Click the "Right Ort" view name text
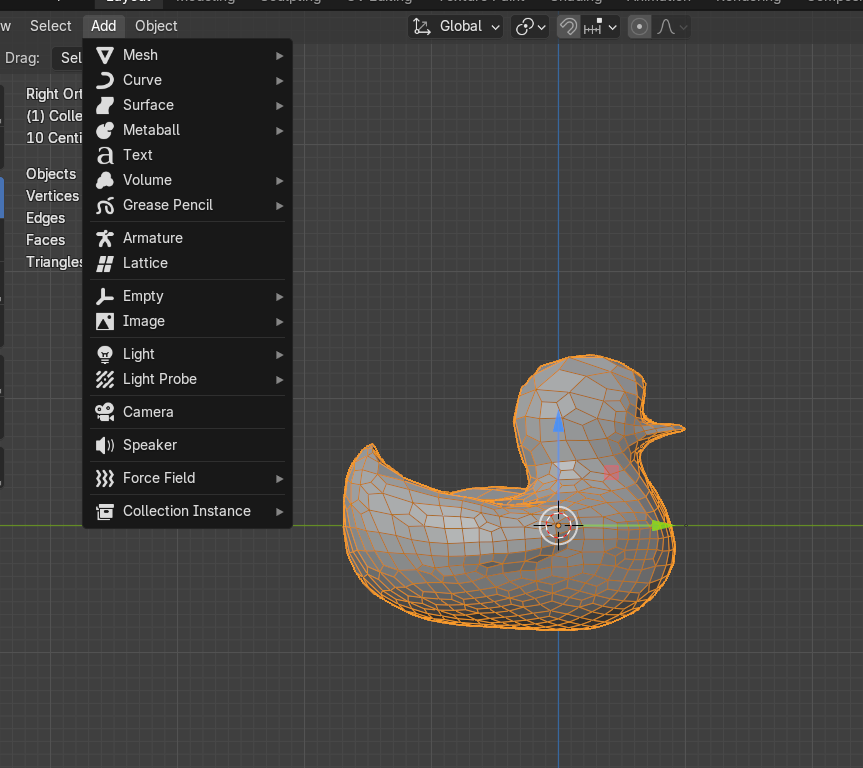Viewport: 863px width, 768px height. click(54, 94)
